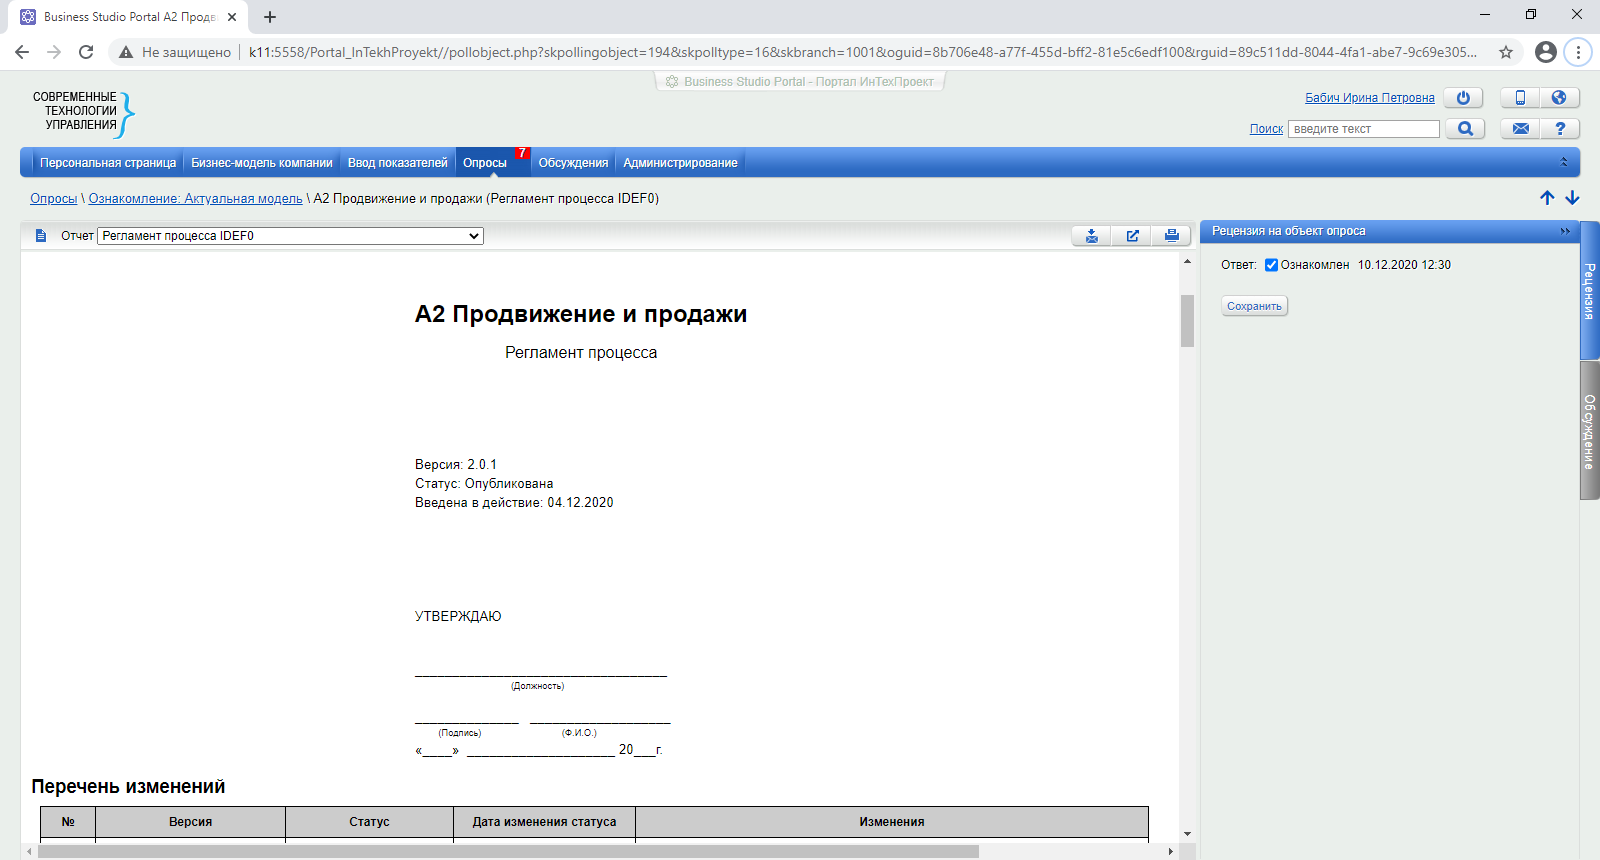Click the globe language icon

point(1559,98)
